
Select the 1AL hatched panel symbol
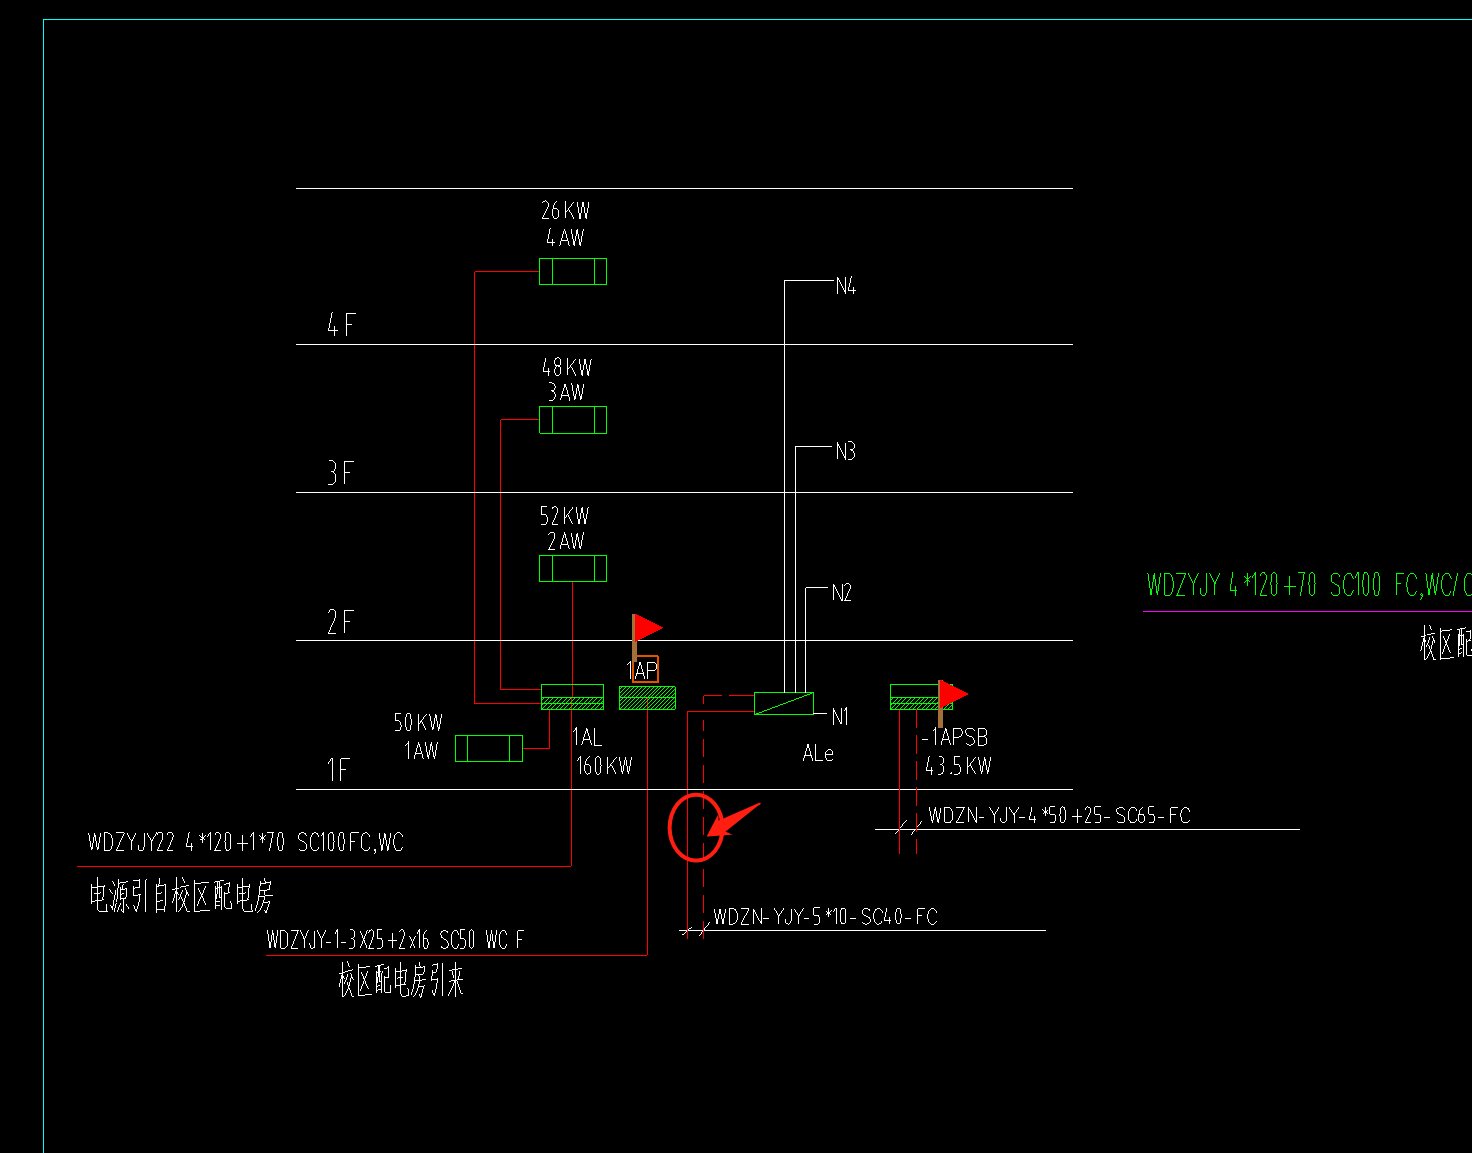tap(572, 697)
